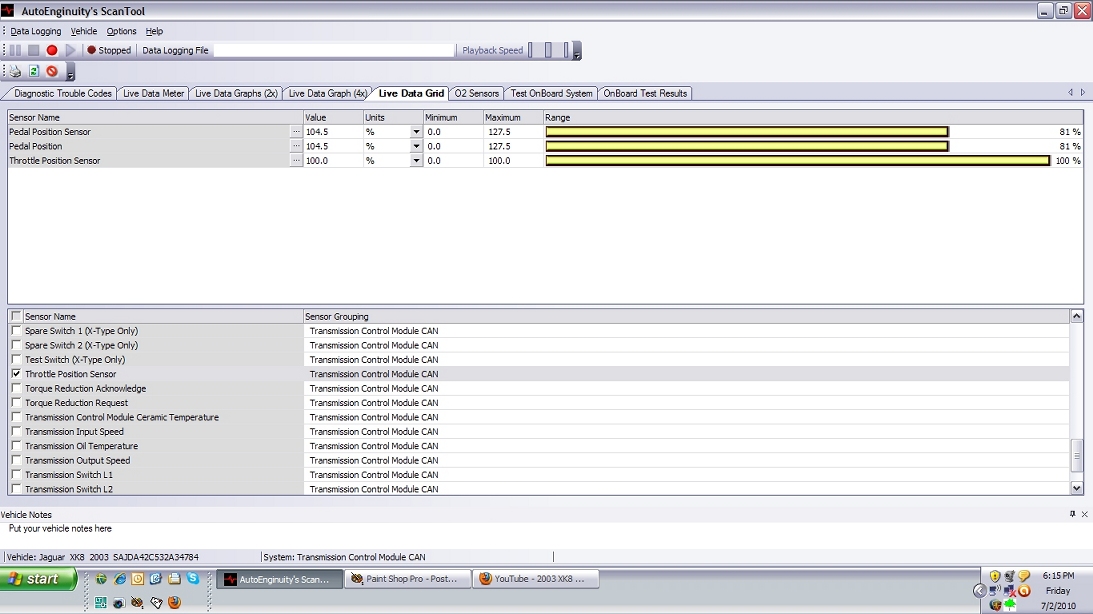Click the yellow speech bubble tray icon
This screenshot has width=1093, height=614.
(1024, 576)
